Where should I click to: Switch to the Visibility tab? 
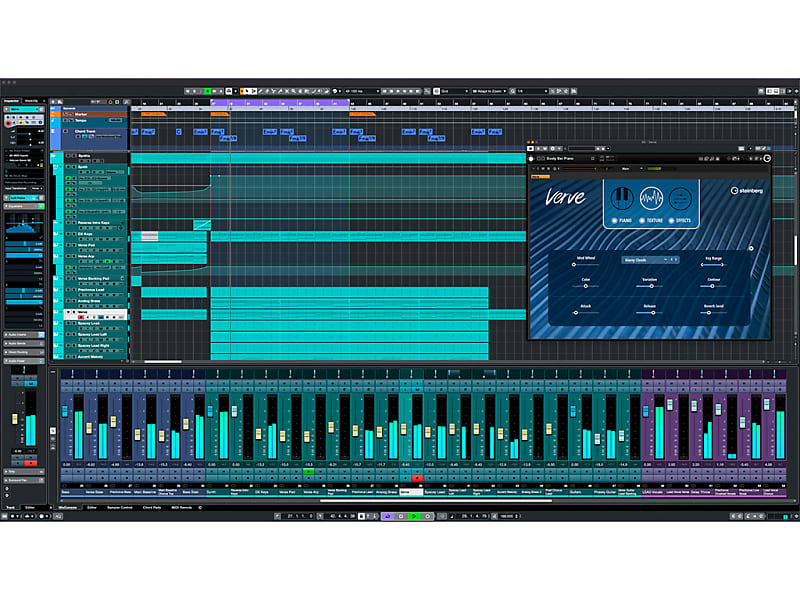(32, 101)
